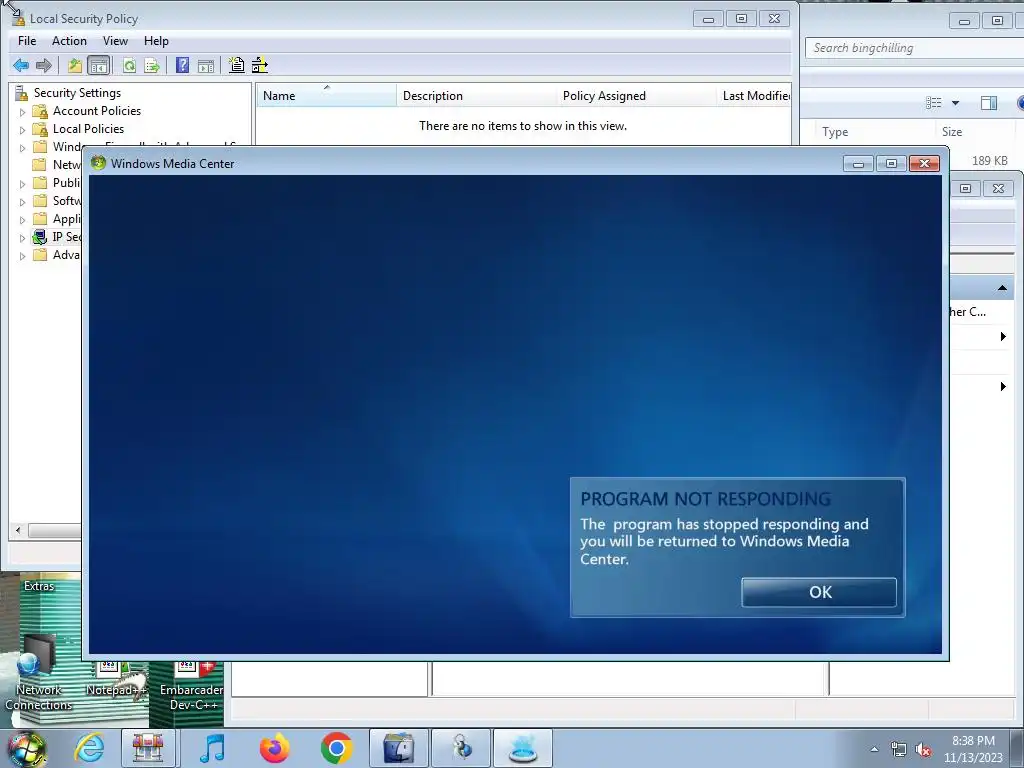This screenshot has height=768, width=1024.
Task: Open the view options dropdown in the bingchilling window
Action: point(955,103)
